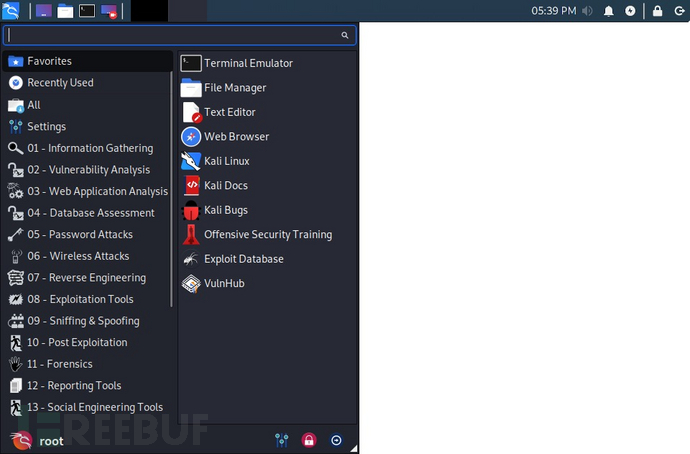This screenshot has width=690, height=454.
Task: Open the Kali Linux website entry
Action: pos(267,161)
